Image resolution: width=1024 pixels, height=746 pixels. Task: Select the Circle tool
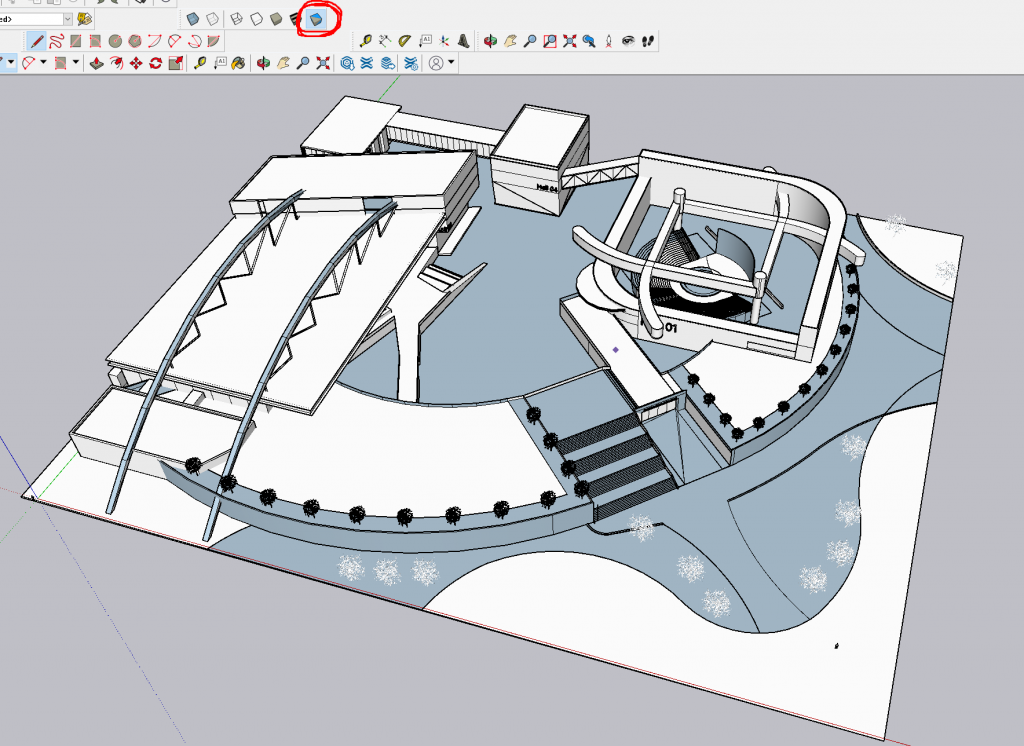click(x=114, y=40)
